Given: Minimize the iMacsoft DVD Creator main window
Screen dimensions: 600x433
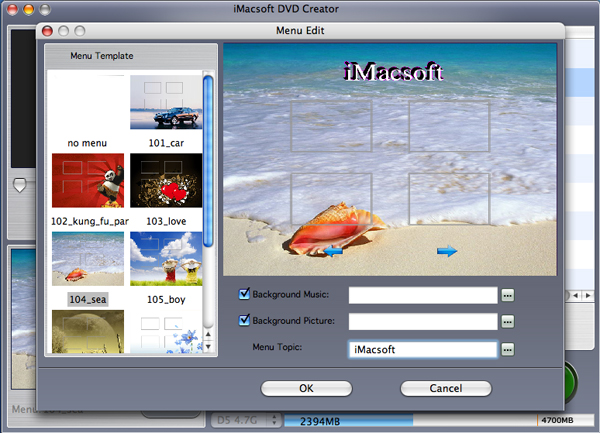Looking at the screenshot, I should coord(29,9).
